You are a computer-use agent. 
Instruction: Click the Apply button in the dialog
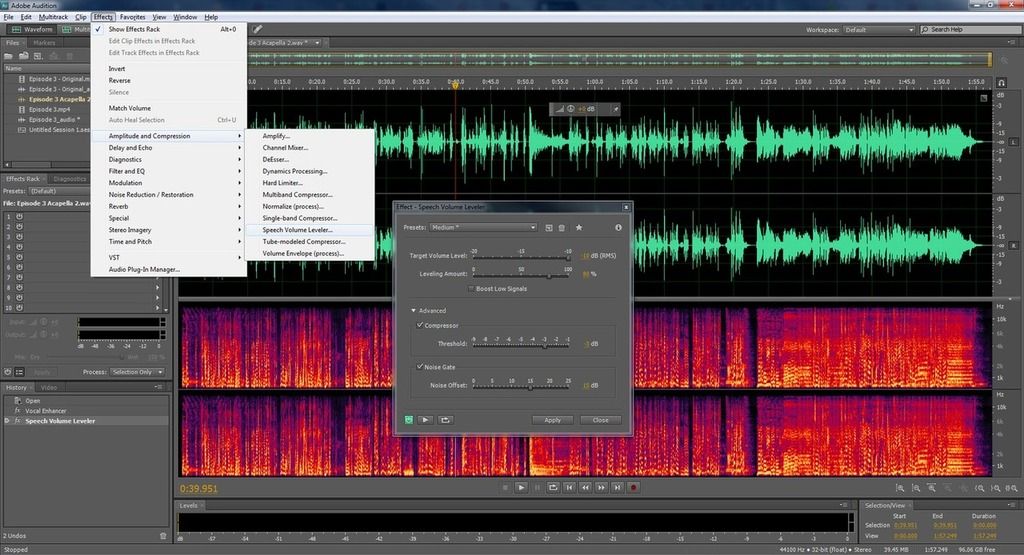click(x=552, y=420)
